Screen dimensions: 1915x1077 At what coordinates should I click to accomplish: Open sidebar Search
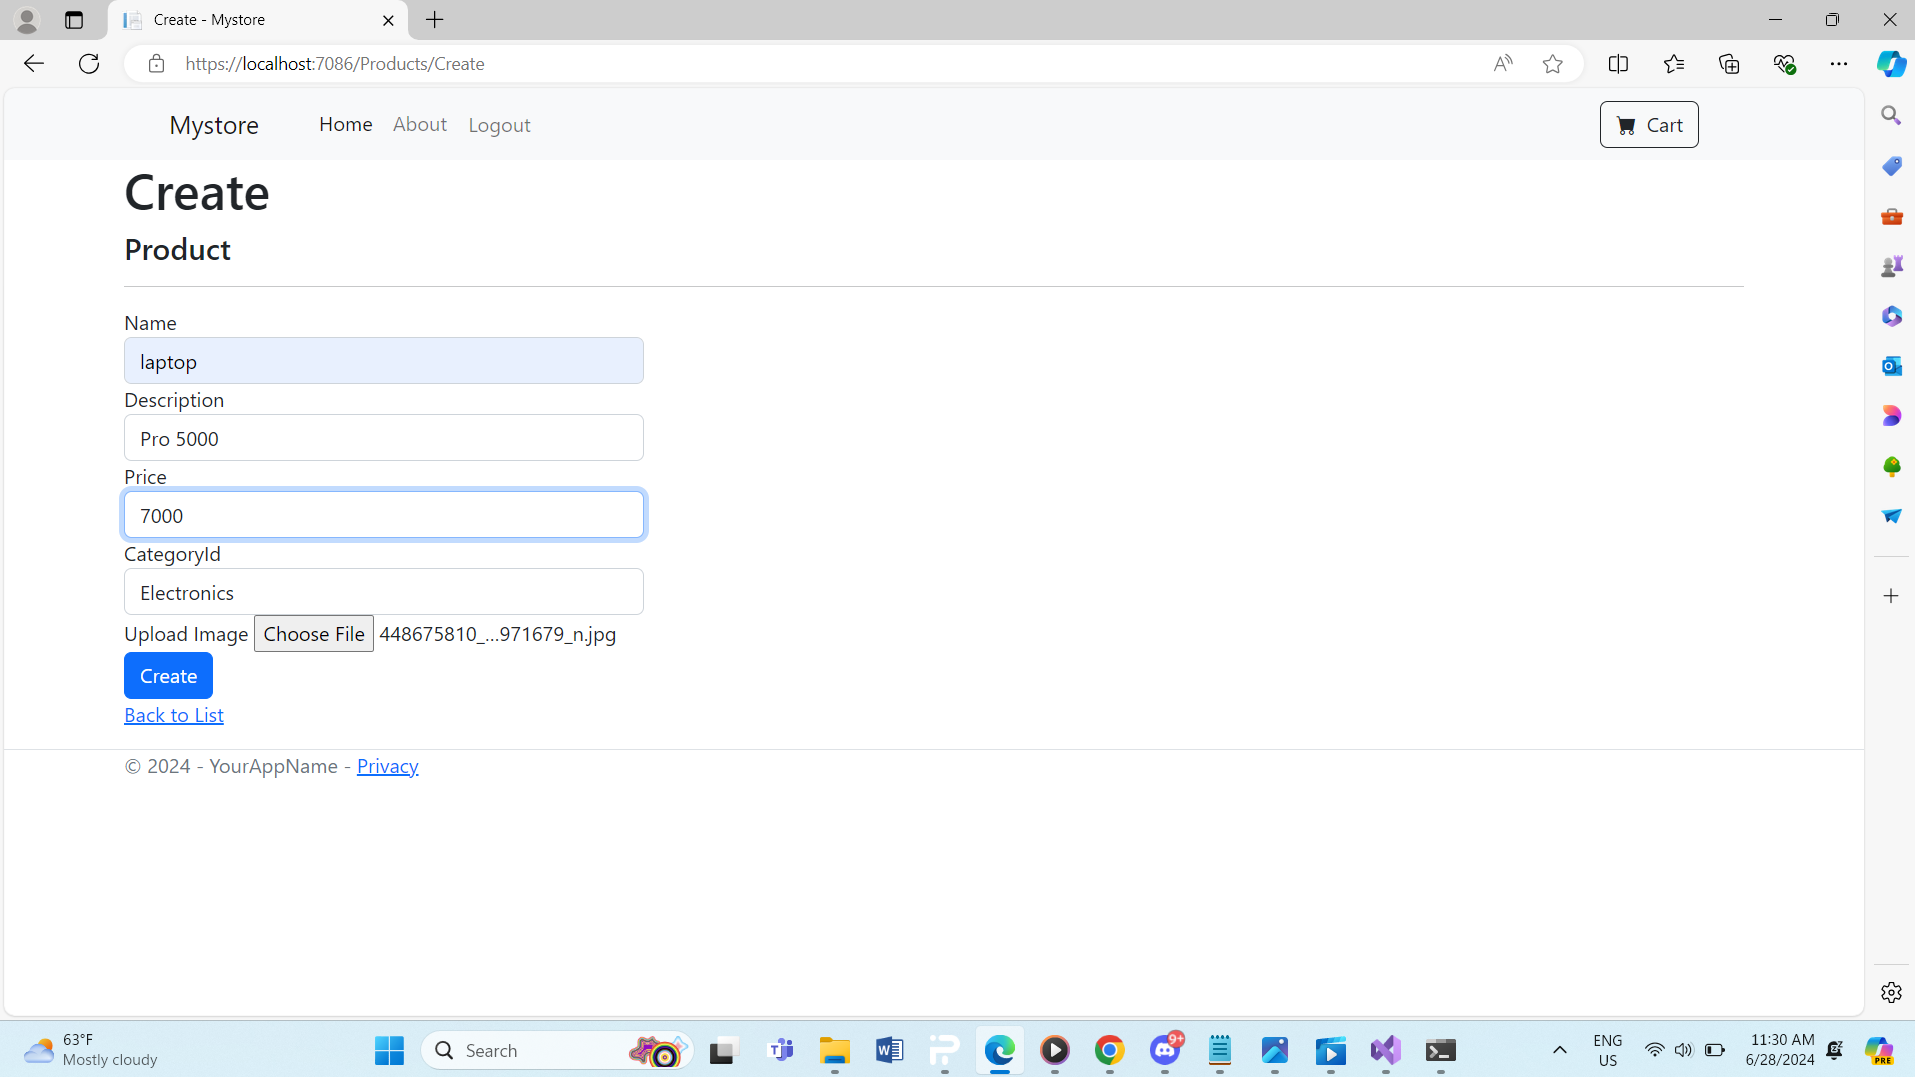1891,116
